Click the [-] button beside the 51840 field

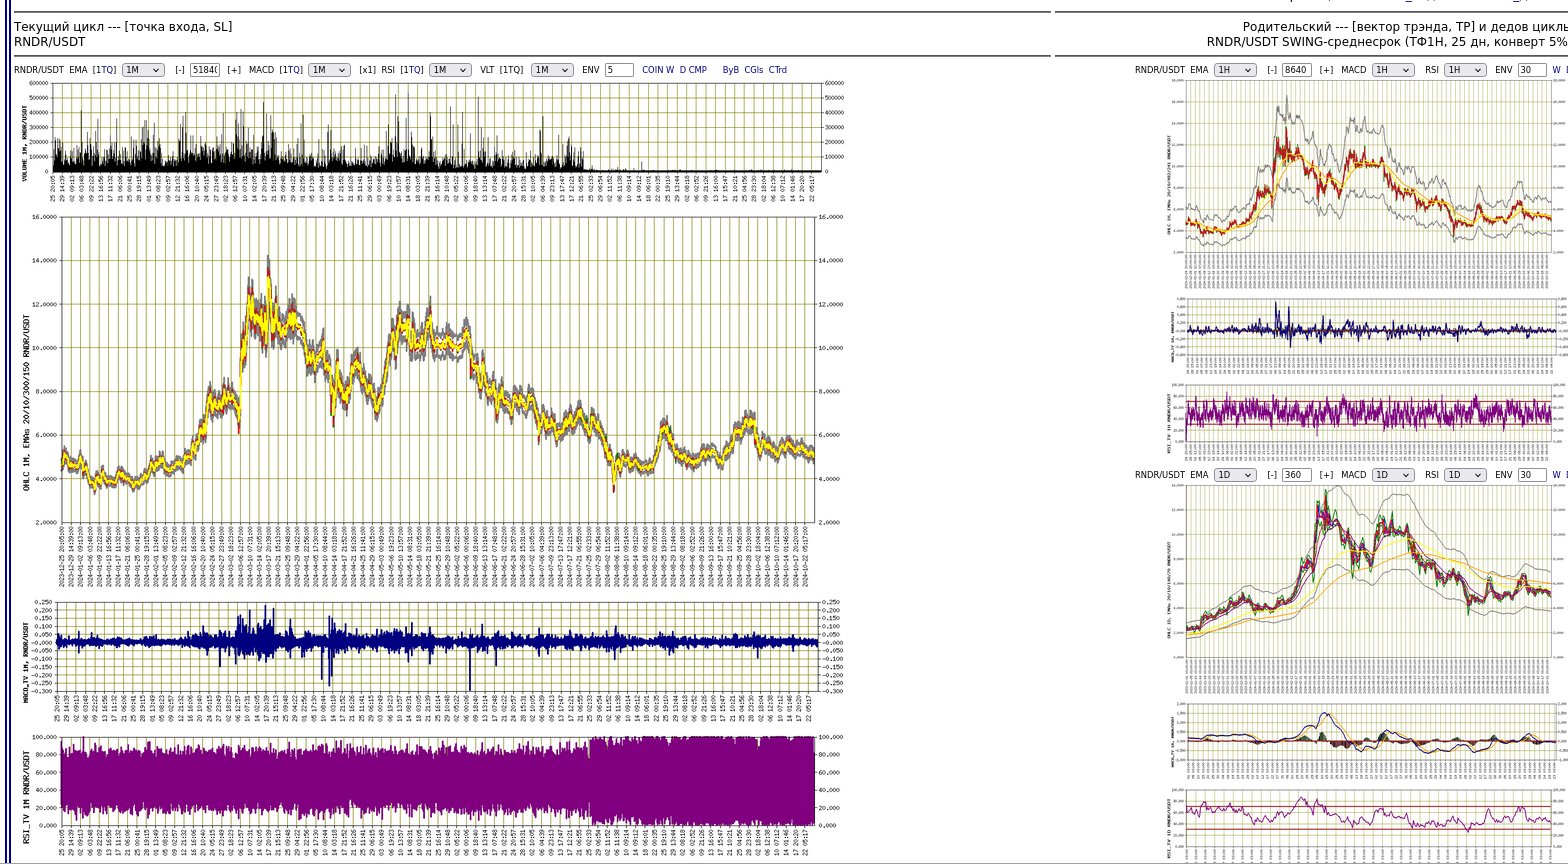pos(180,70)
